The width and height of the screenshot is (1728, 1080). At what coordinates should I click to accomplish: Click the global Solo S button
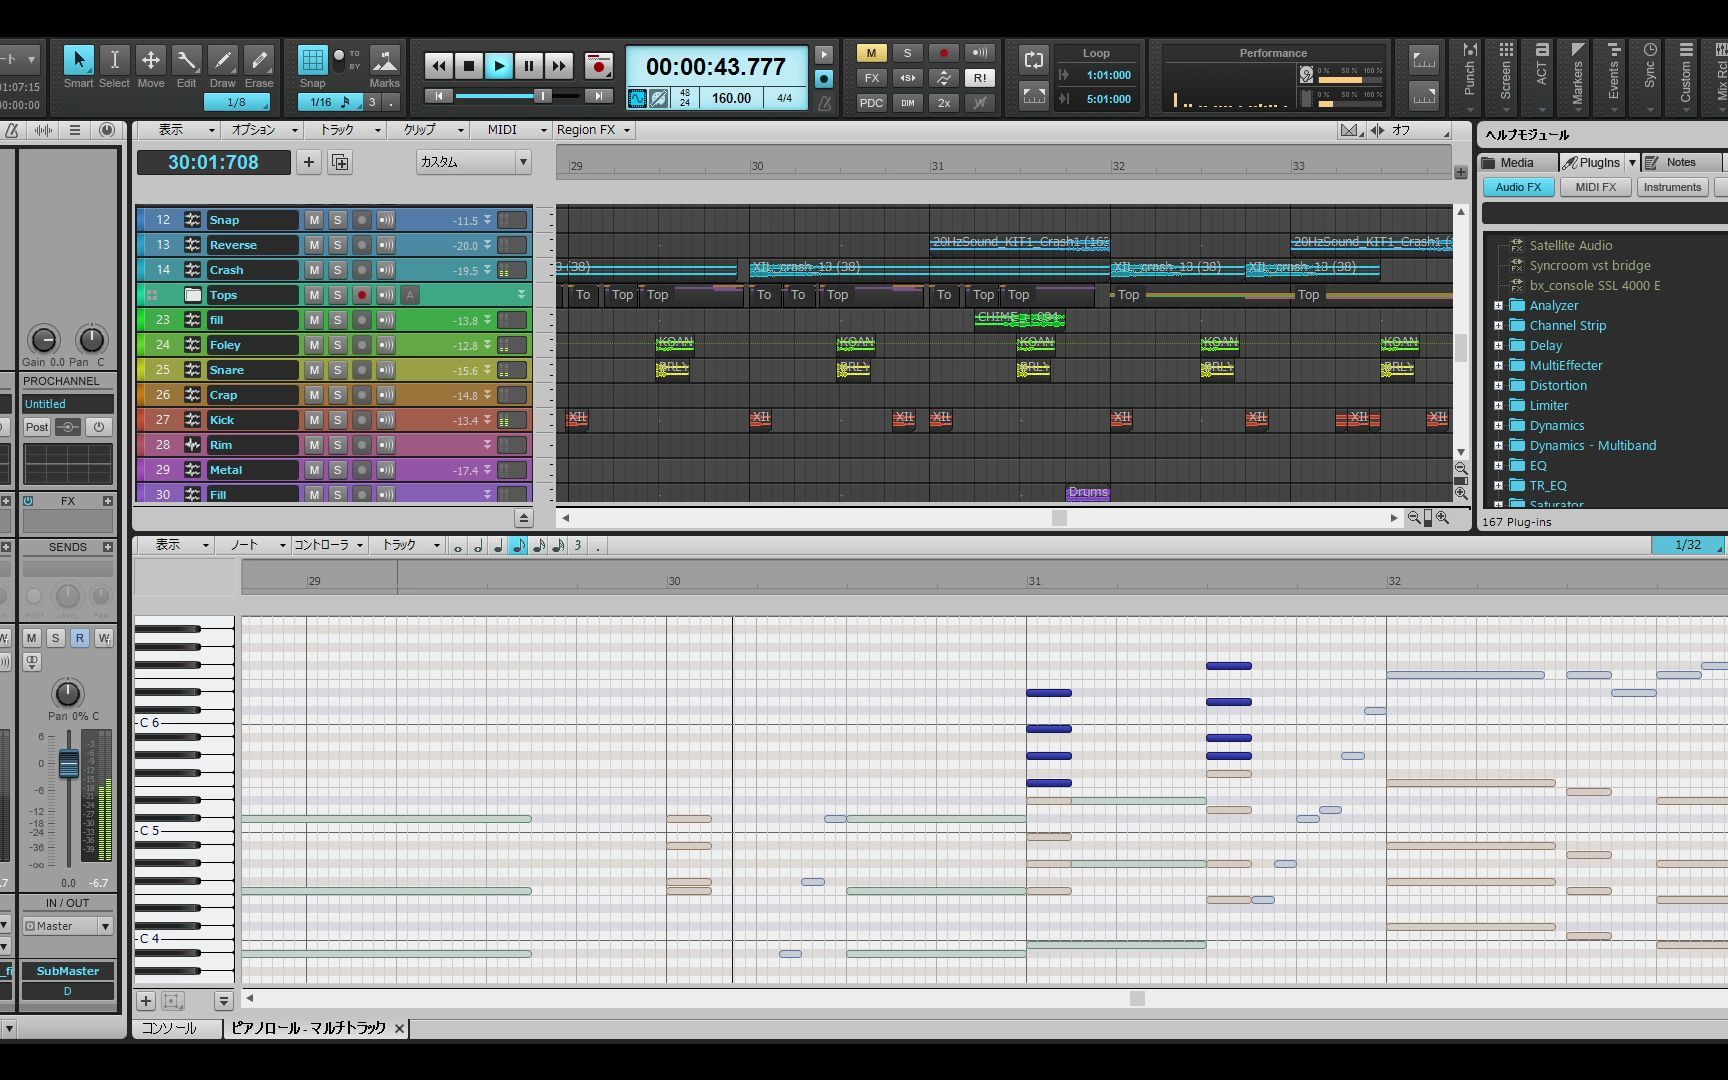907,53
